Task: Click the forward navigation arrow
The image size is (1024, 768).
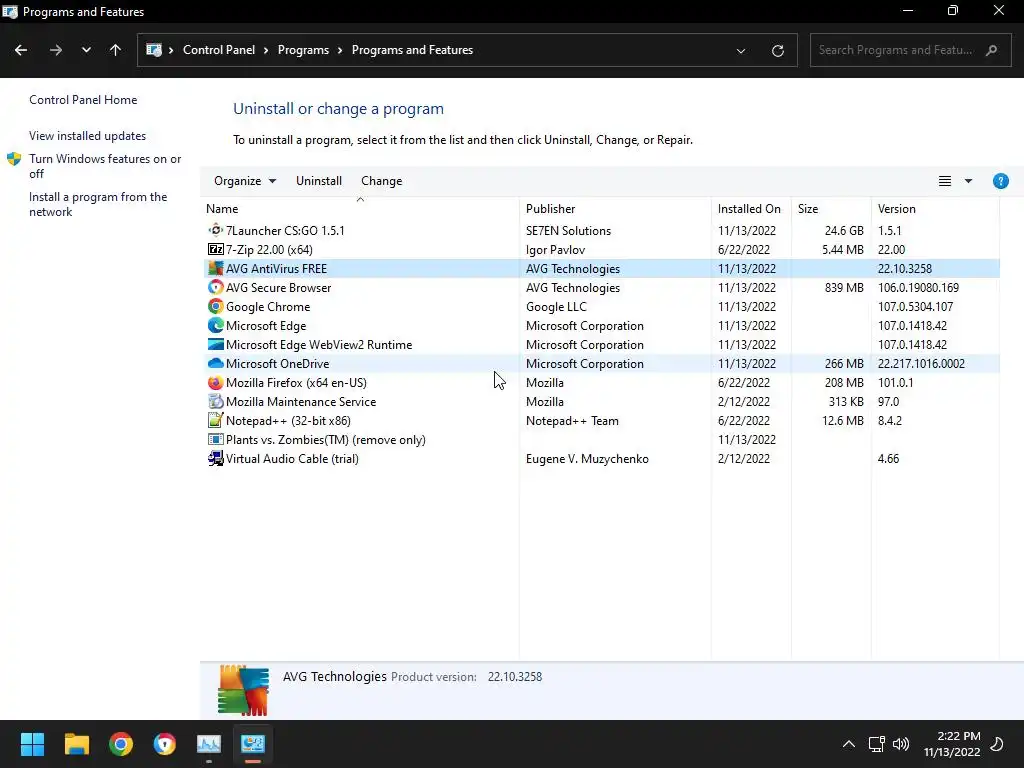Action: point(56,50)
